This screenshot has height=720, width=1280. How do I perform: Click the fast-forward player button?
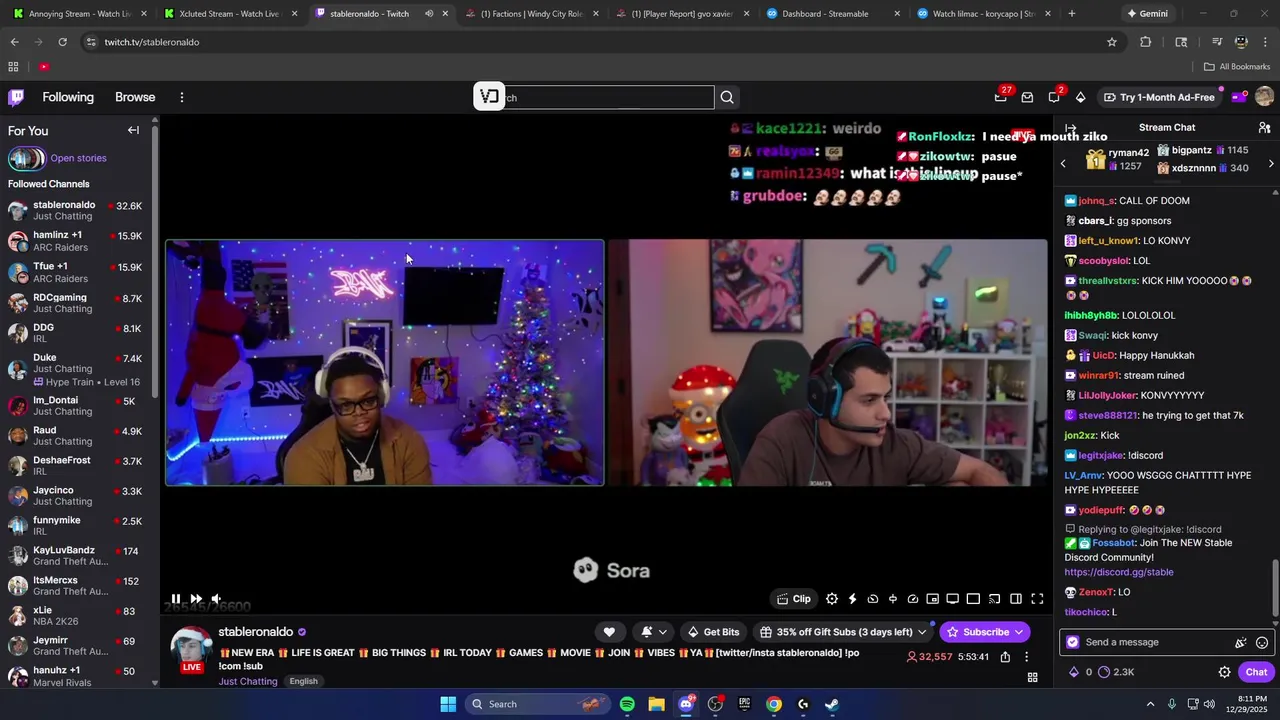click(x=196, y=599)
